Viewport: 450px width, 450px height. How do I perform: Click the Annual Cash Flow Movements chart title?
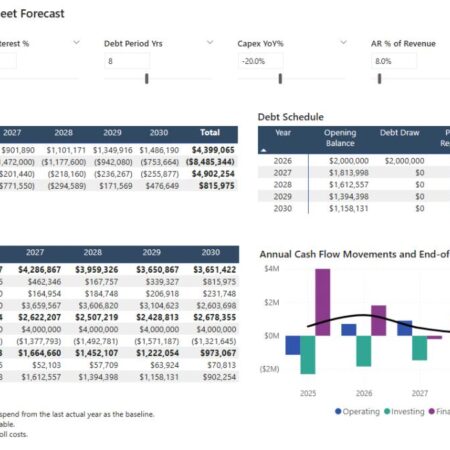point(355,254)
